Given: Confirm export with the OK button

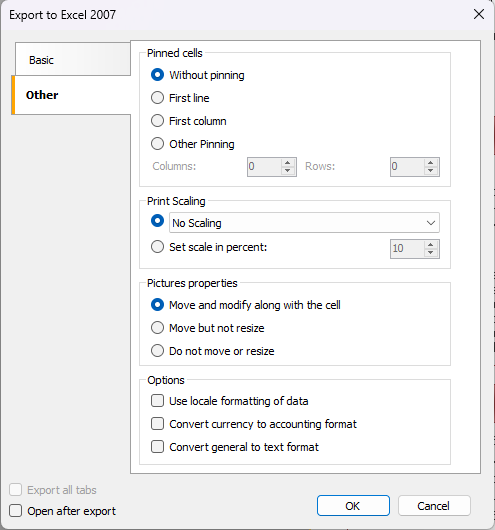Looking at the screenshot, I should [x=353, y=506].
